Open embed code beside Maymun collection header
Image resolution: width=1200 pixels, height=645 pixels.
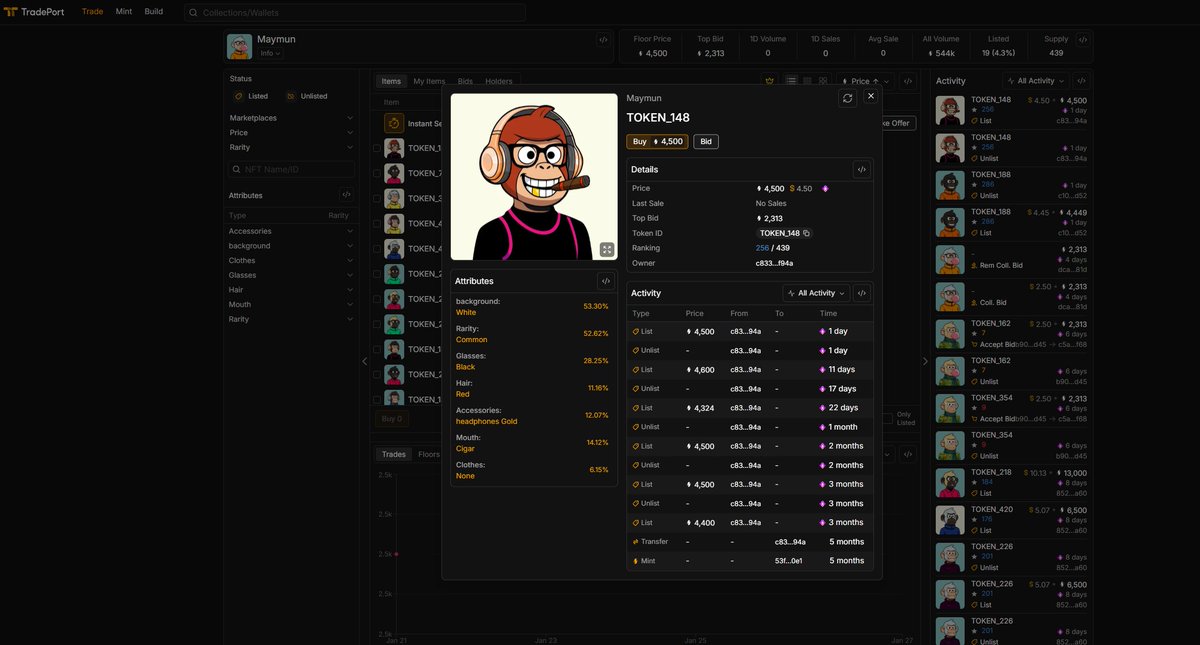tap(603, 40)
